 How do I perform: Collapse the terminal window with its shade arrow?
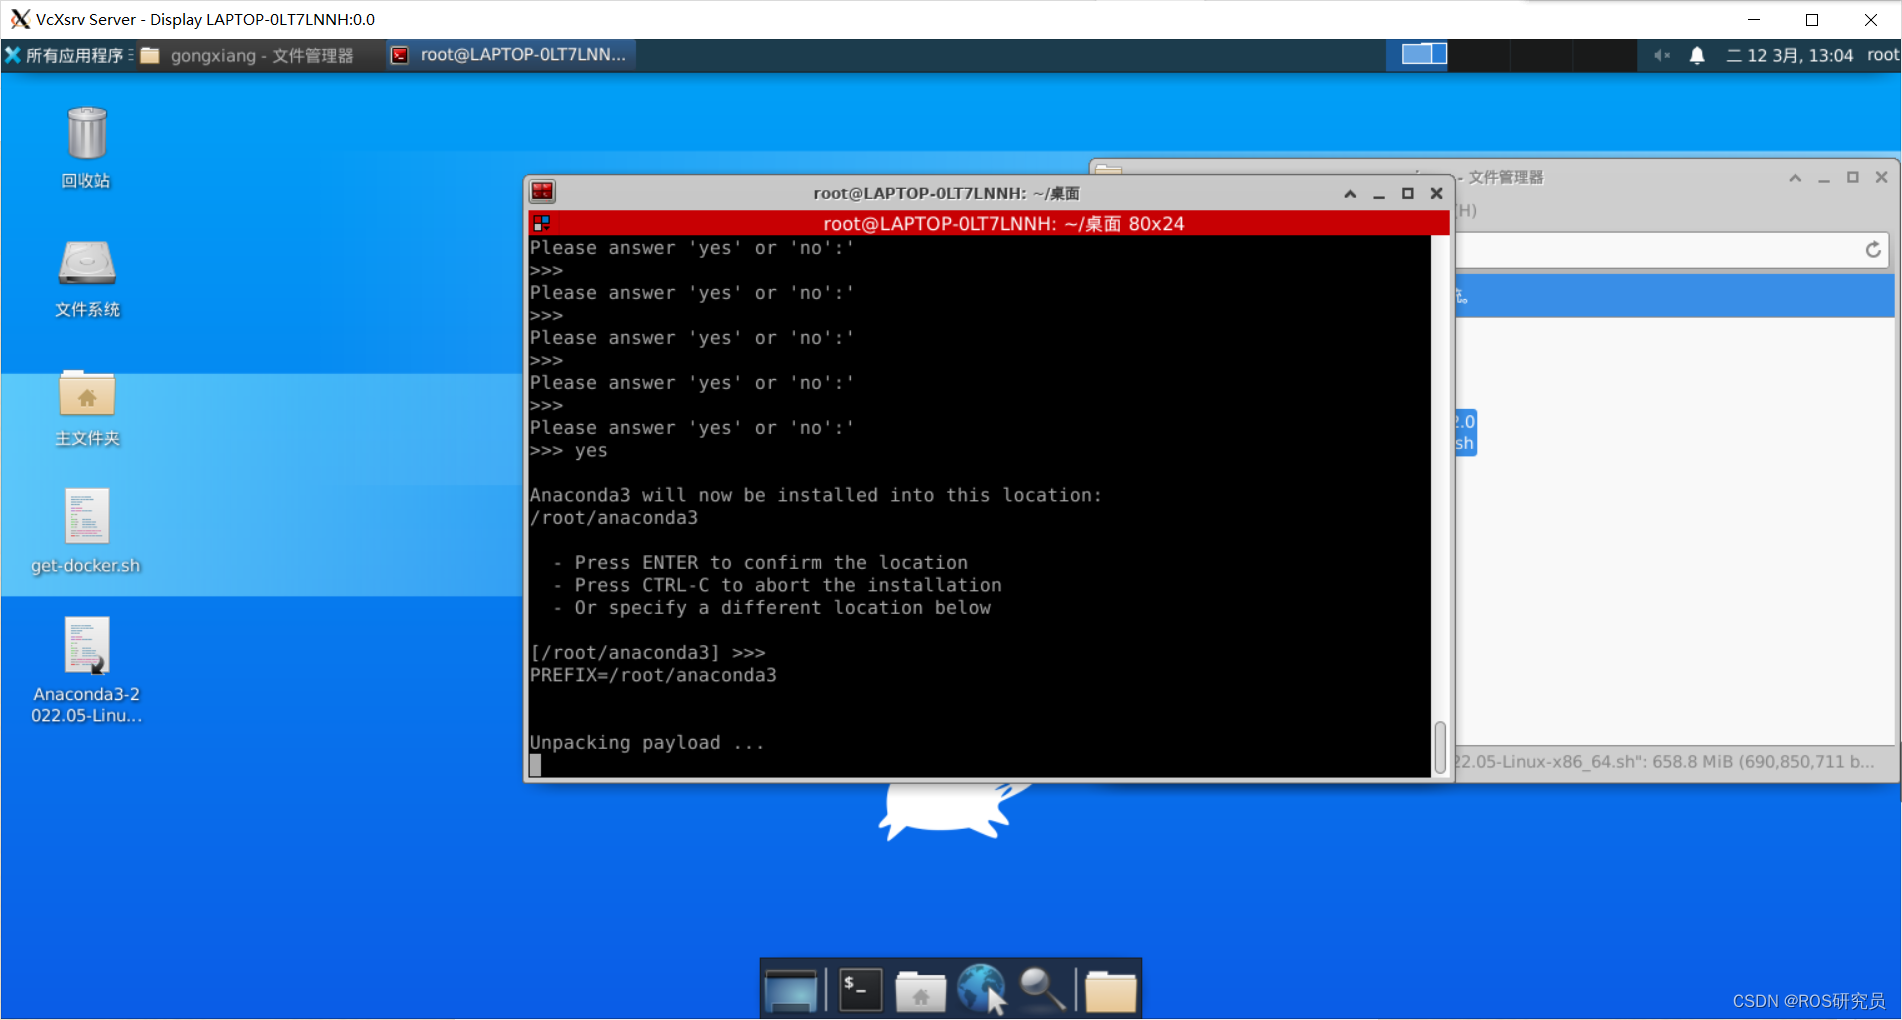point(1350,193)
